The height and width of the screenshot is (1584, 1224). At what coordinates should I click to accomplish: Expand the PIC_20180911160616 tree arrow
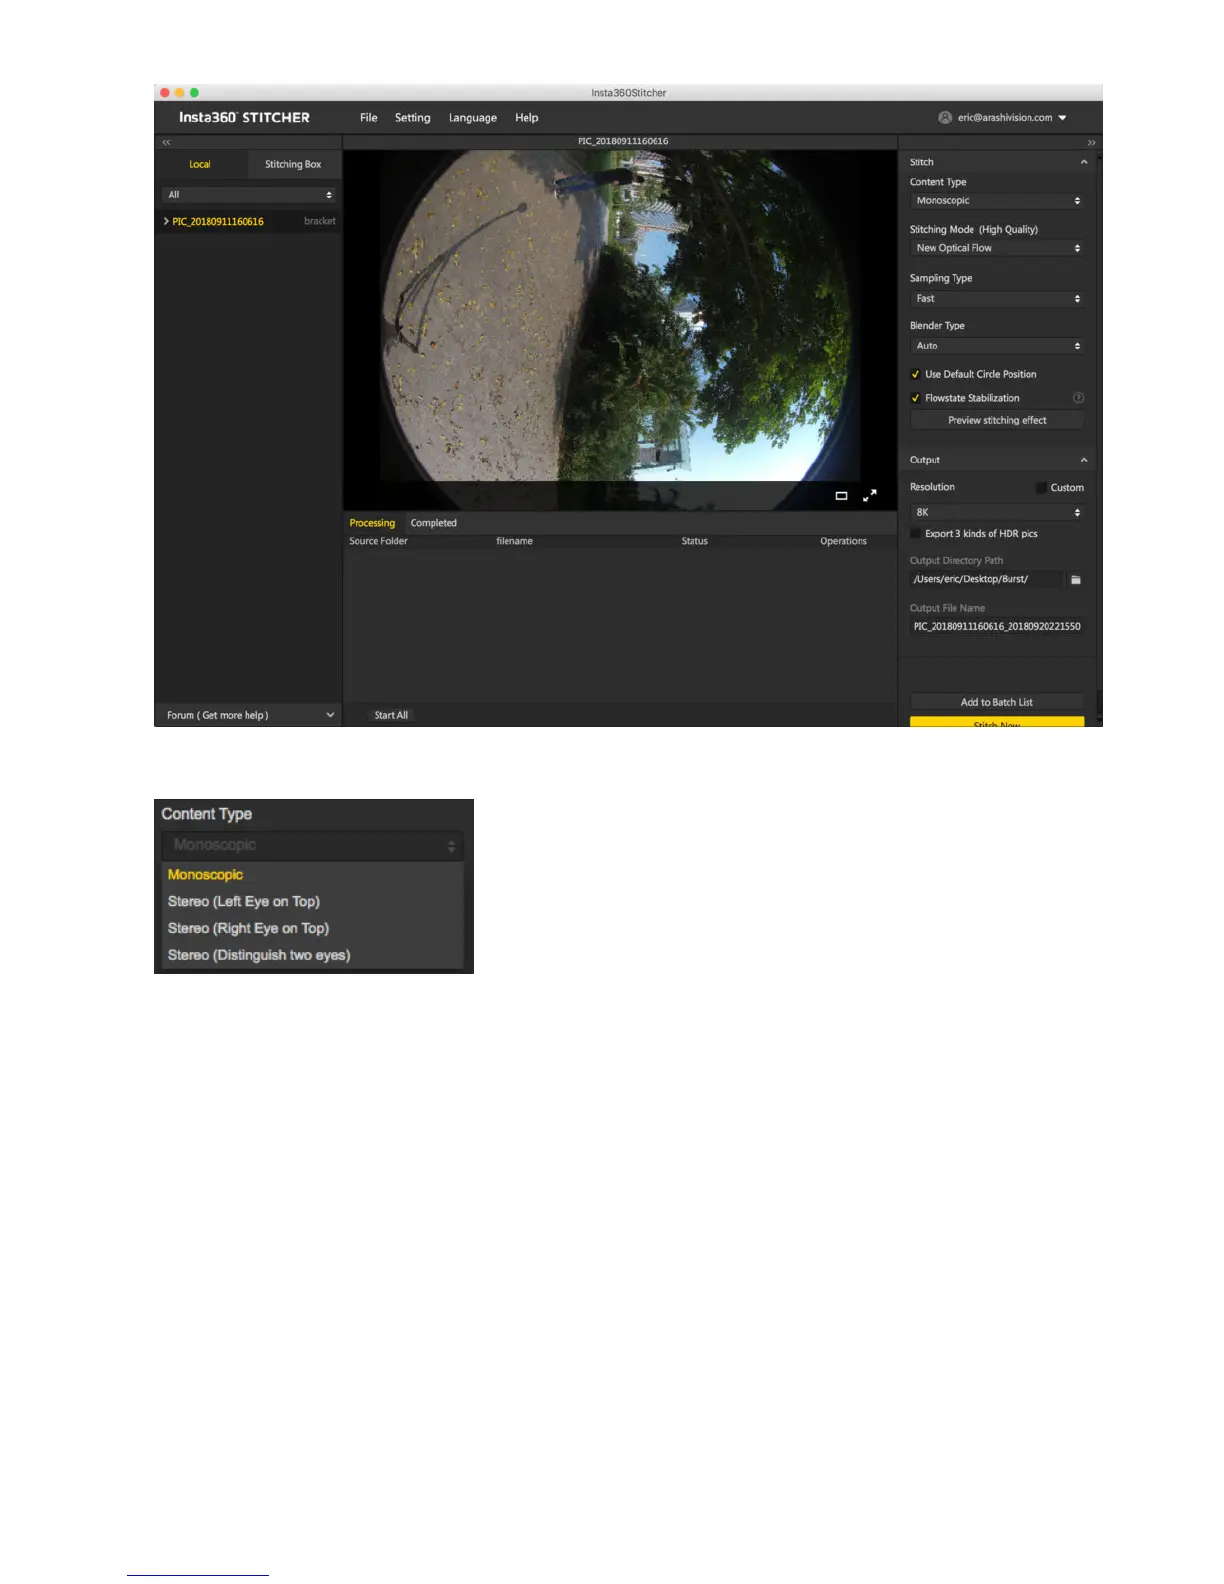pos(166,221)
